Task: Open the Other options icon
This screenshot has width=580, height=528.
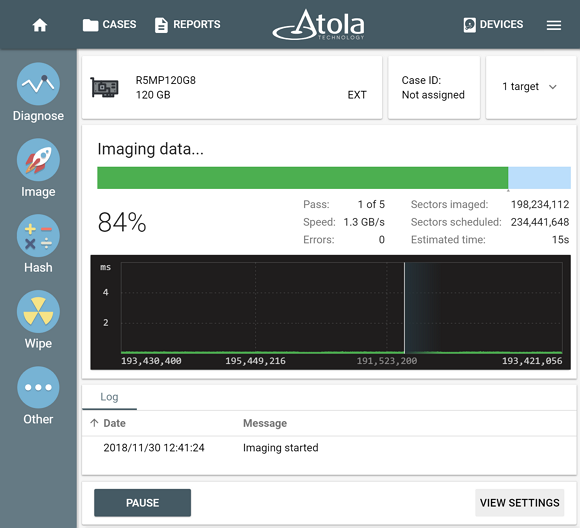Action: tap(38, 387)
